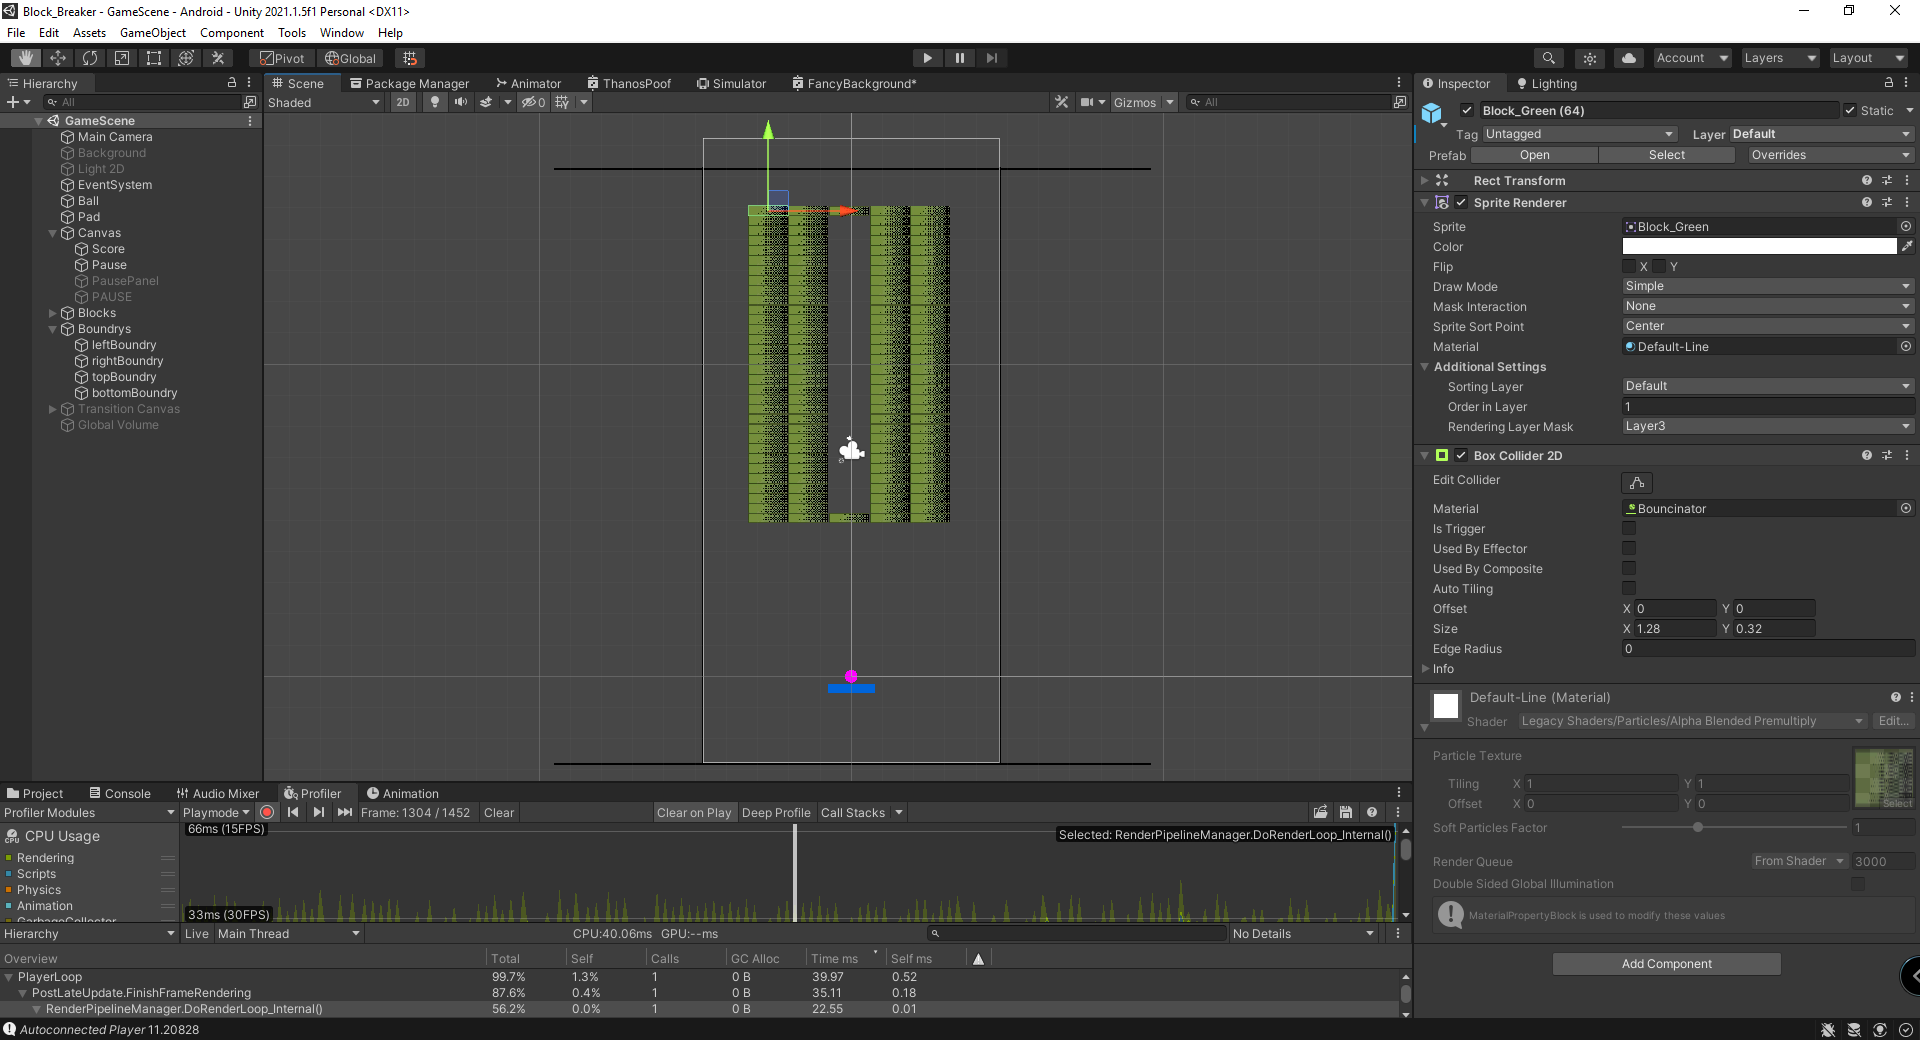Toggle scene lighting bulb icon
Viewport: 1920px width, 1040px height.
(x=434, y=102)
